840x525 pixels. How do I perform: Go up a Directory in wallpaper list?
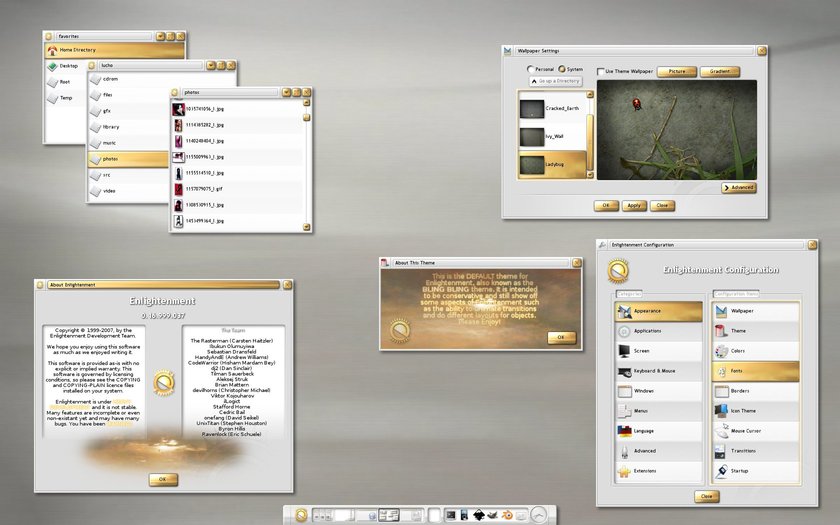[556, 81]
